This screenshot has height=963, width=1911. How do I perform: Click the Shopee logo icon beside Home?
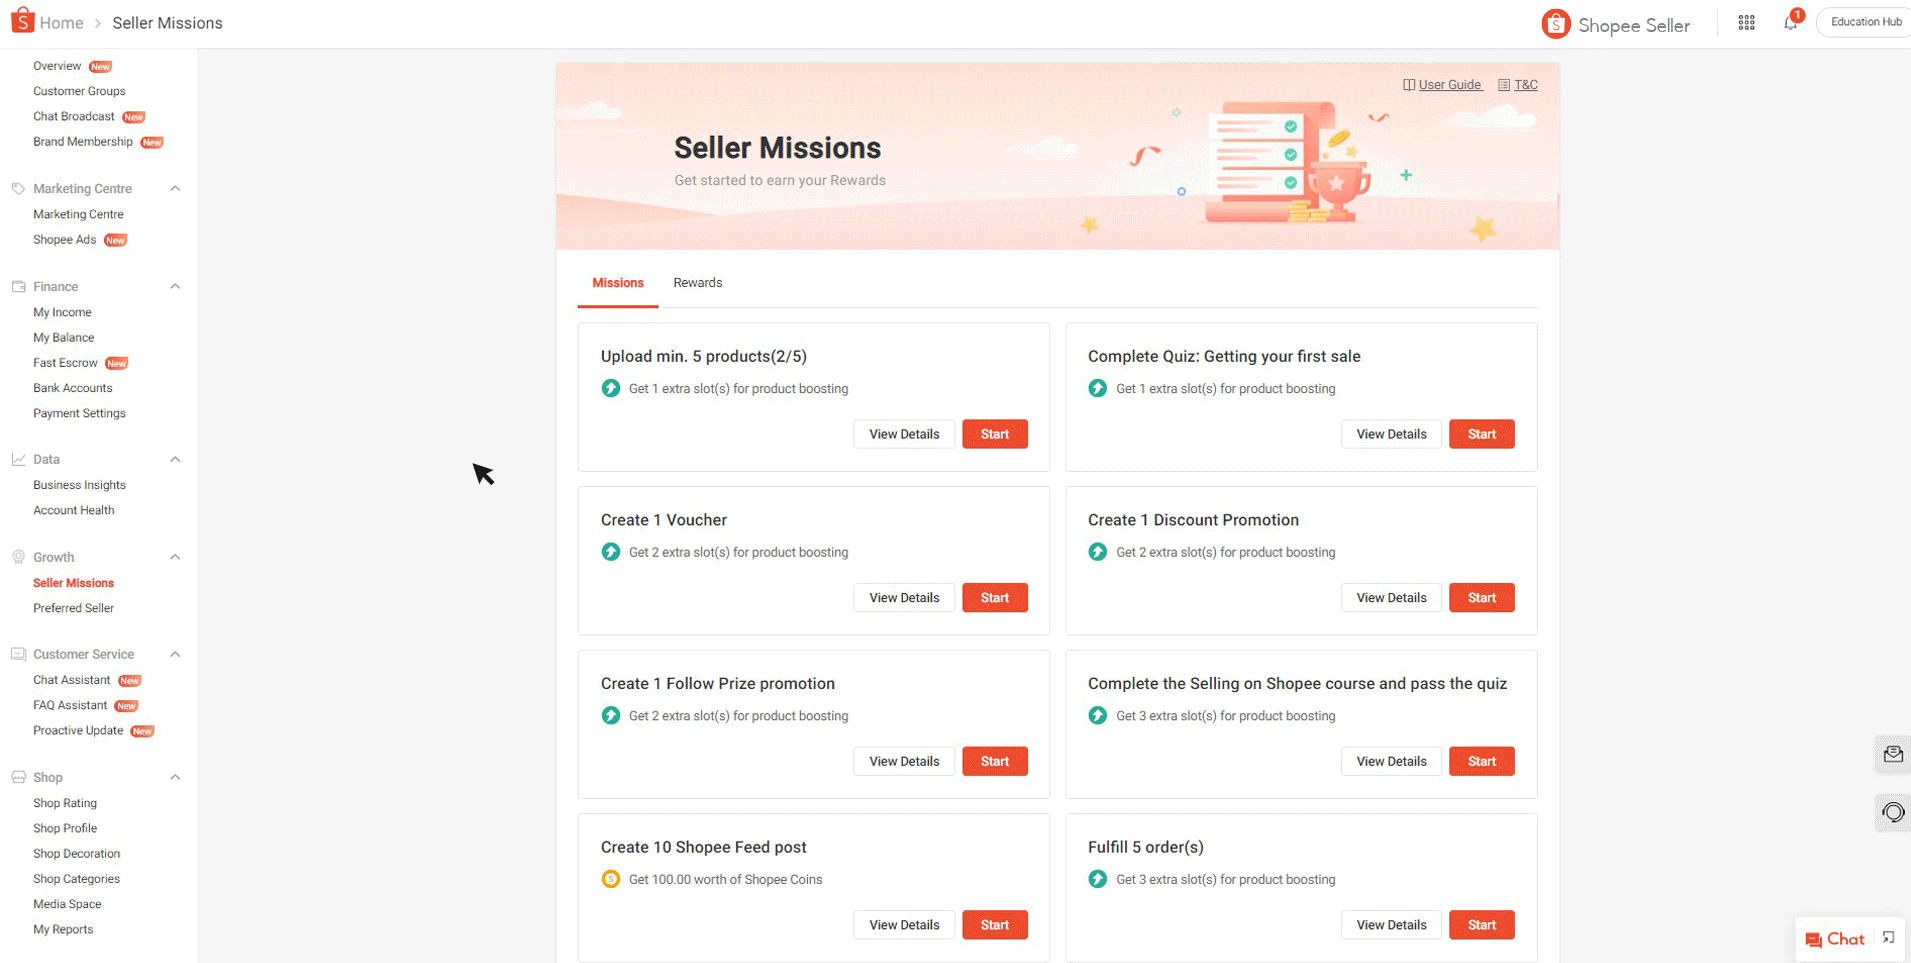coord(22,21)
